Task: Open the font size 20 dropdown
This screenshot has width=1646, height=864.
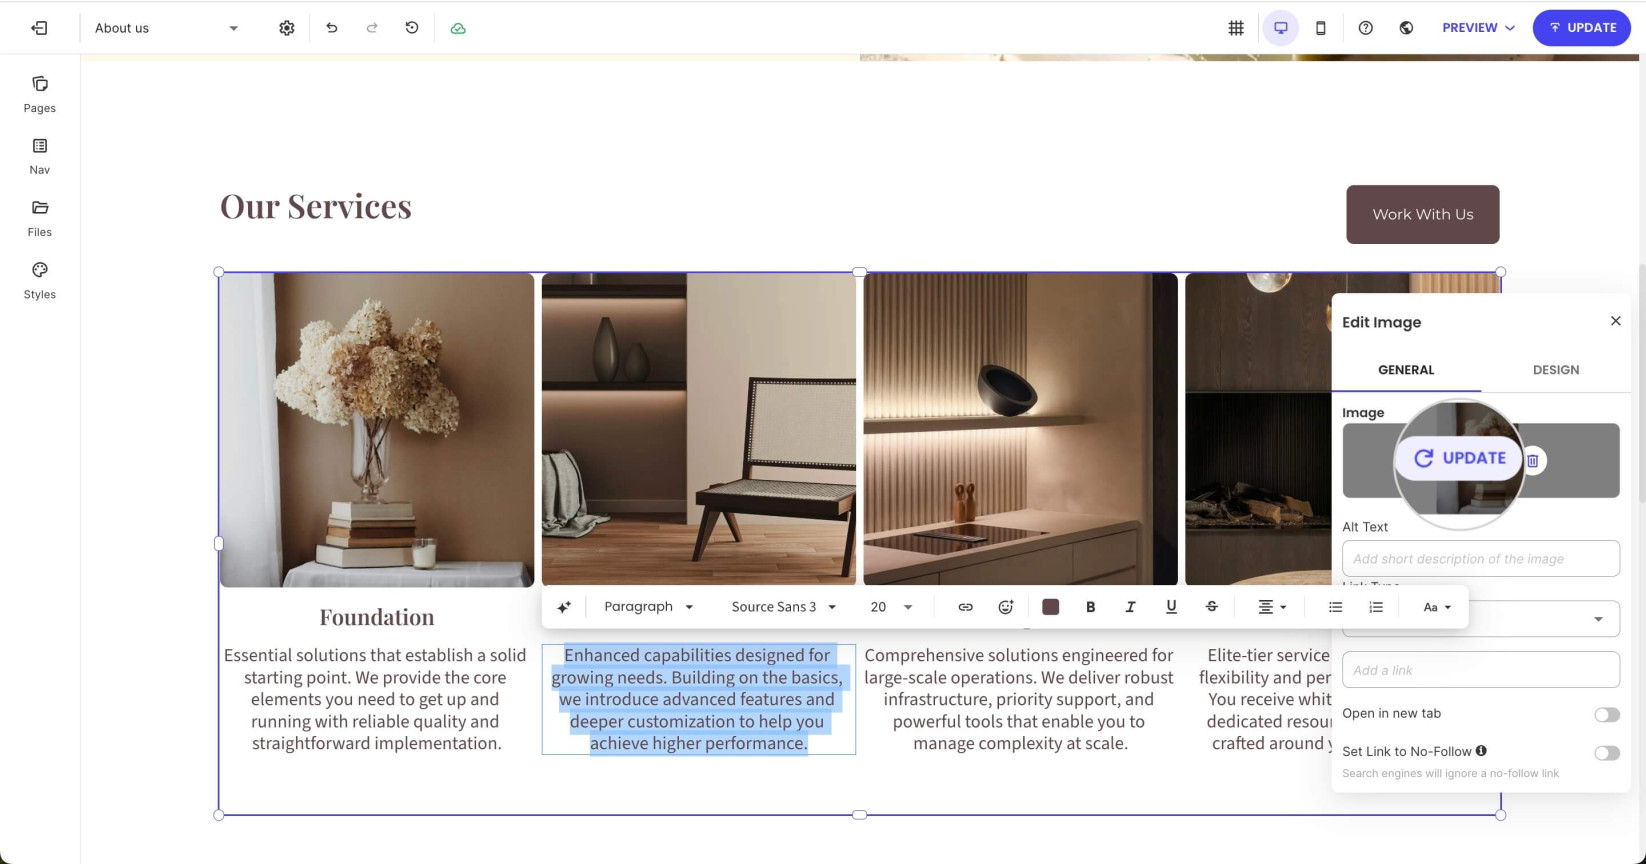Action: tap(891, 607)
